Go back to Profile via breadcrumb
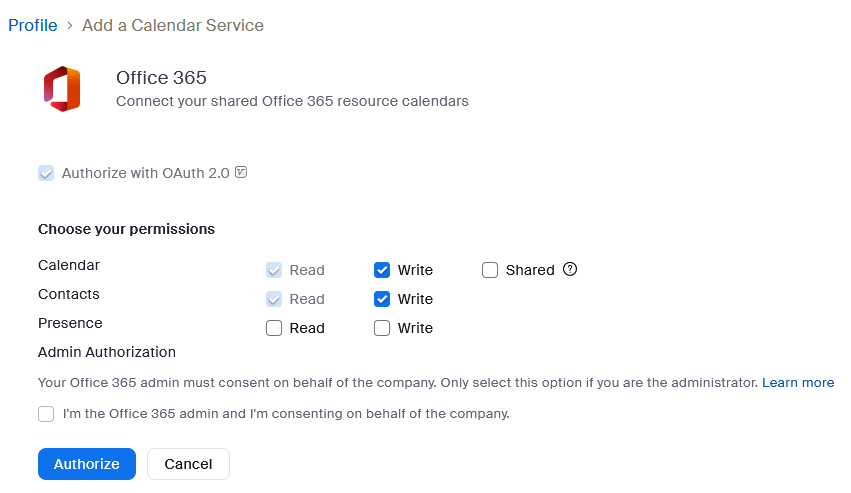 pyautogui.click(x=33, y=25)
